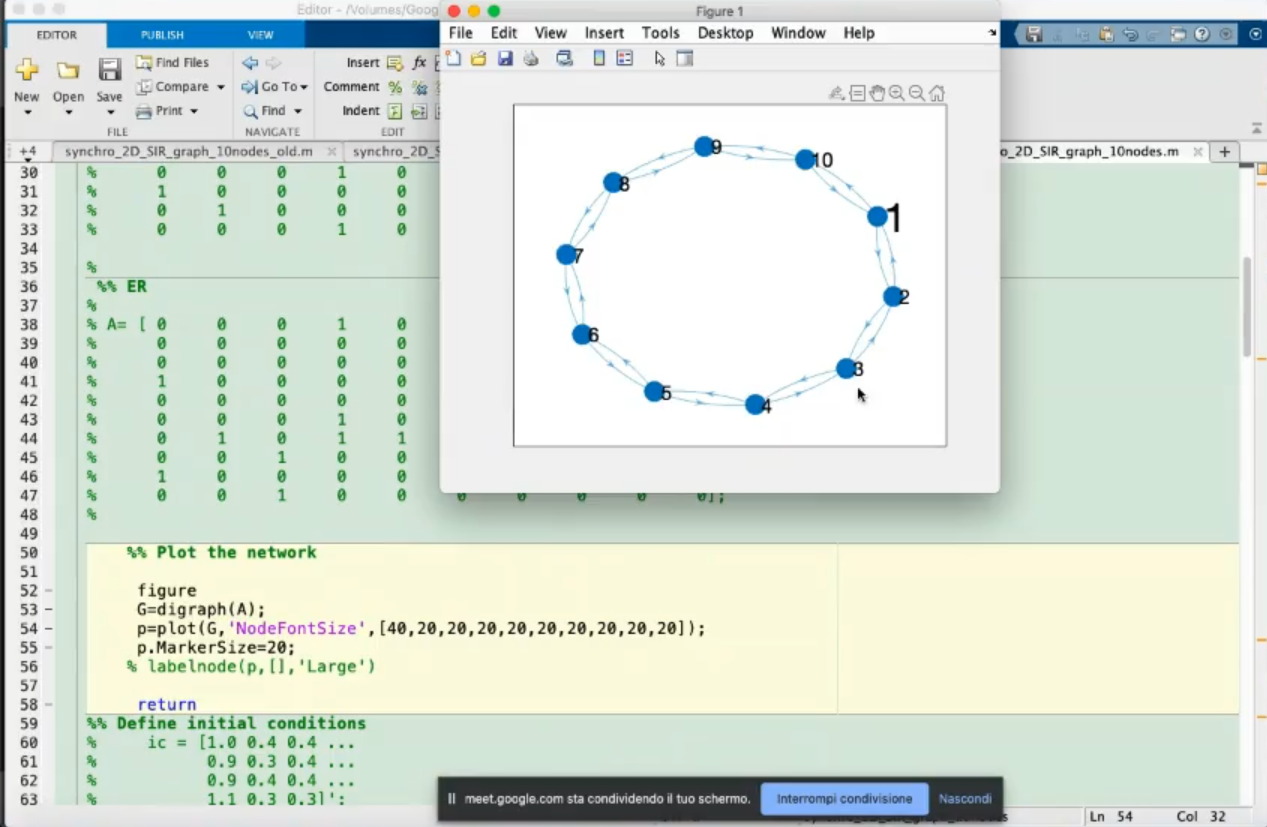This screenshot has height=827, width=1267.
Task: Open the Tools menu in the Figure window
Action: tap(660, 33)
